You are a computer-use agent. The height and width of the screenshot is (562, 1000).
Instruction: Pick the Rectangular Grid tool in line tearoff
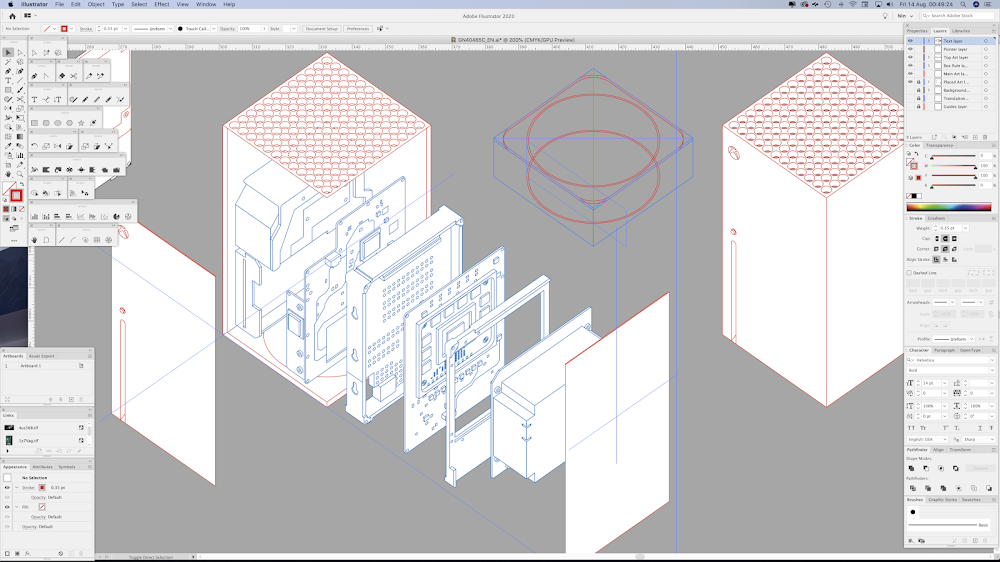click(97, 240)
